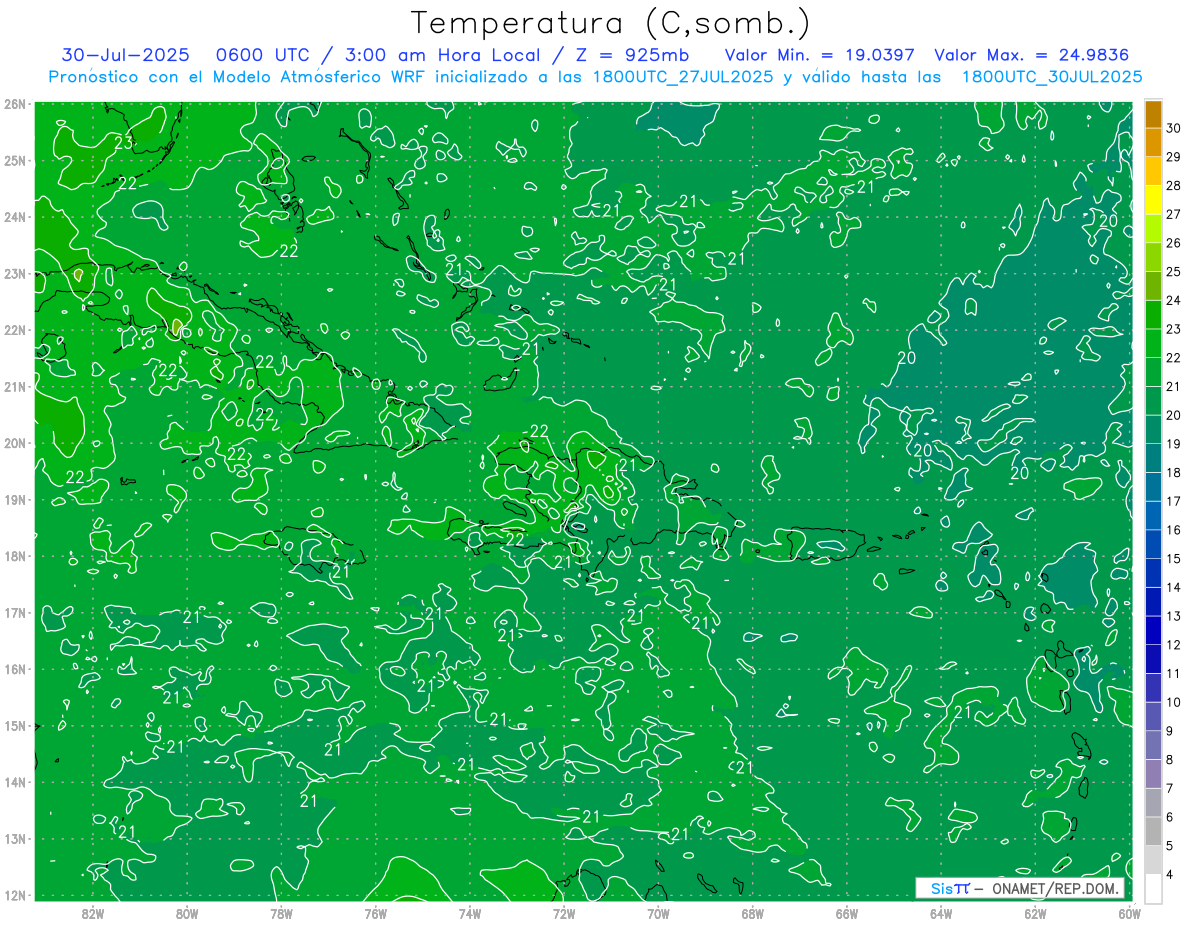Click the color bar scale label 15
Viewport: 1200px width, 927px height.
[1173, 559]
